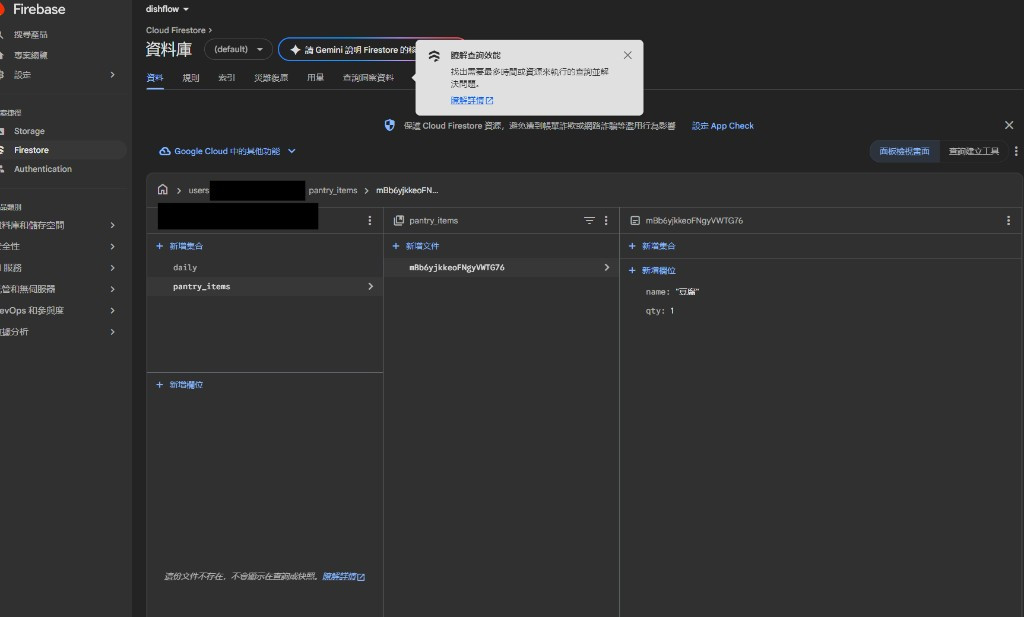Open three-dot menu of document mBb6yjkkeoFNgyVWTG76 panel

(1008, 221)
